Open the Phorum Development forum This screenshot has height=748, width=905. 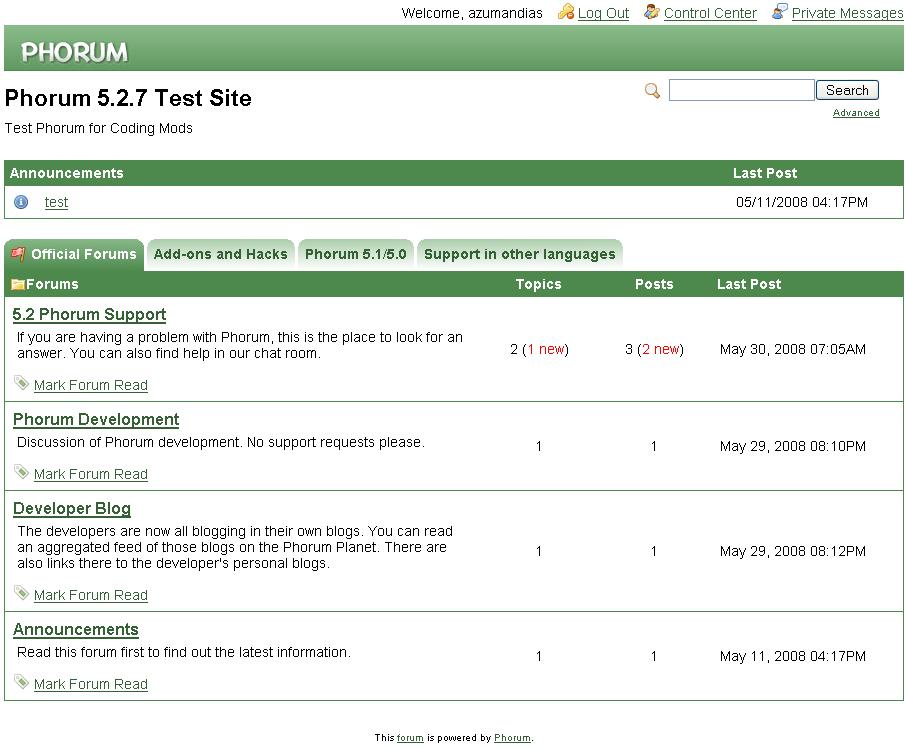96,420
